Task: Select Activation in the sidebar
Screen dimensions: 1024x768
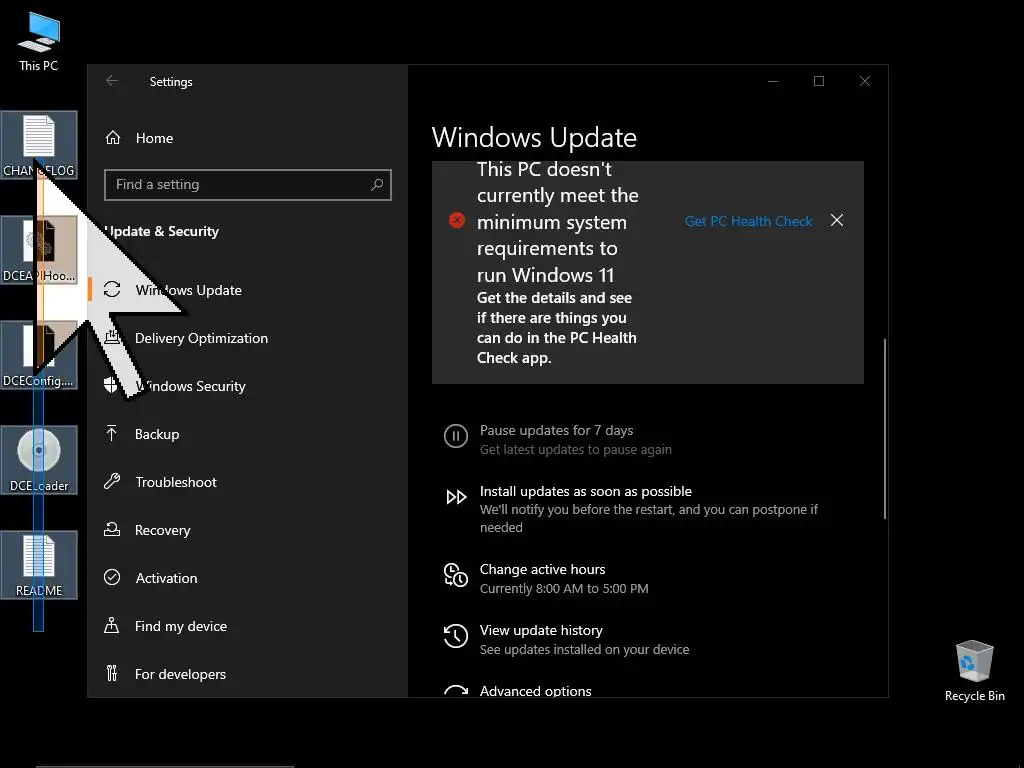Action: coord(167,578)
